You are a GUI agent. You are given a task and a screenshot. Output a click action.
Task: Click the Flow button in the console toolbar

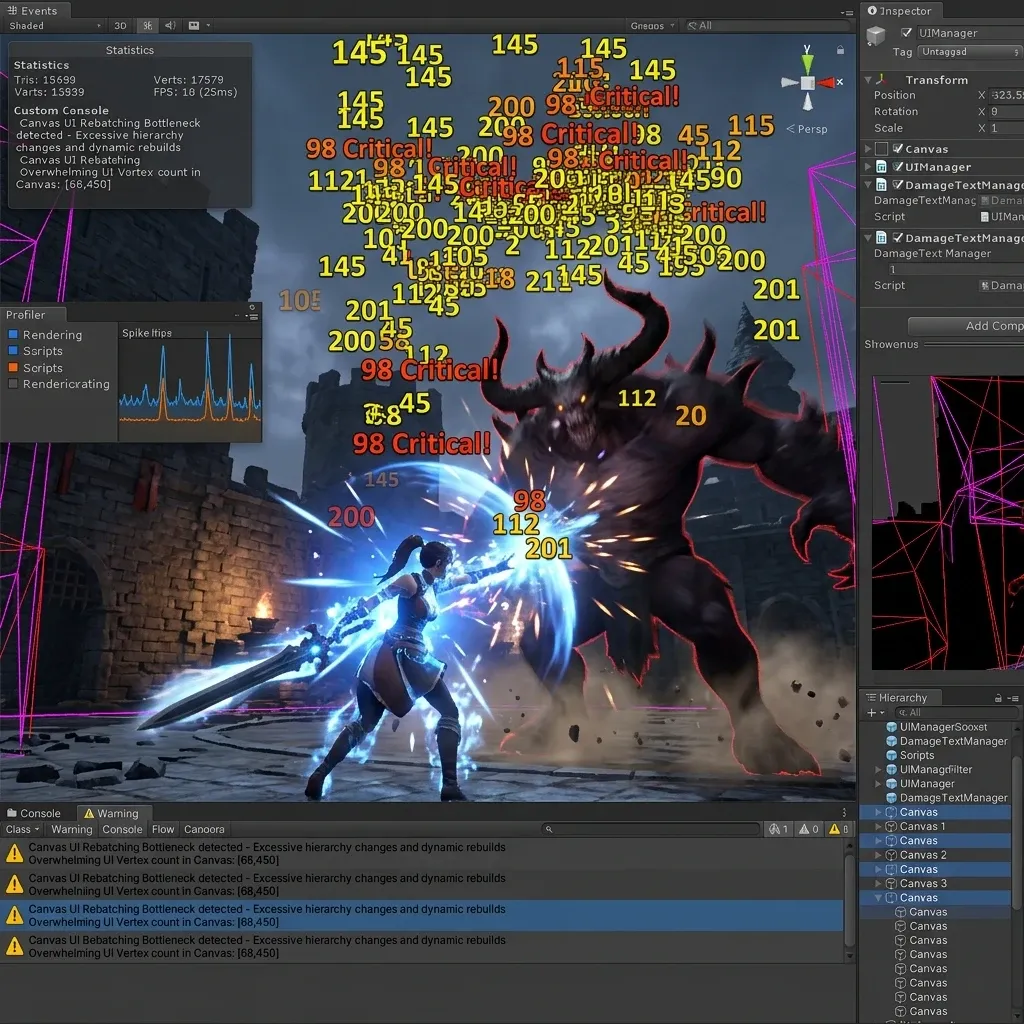[163, 829]
